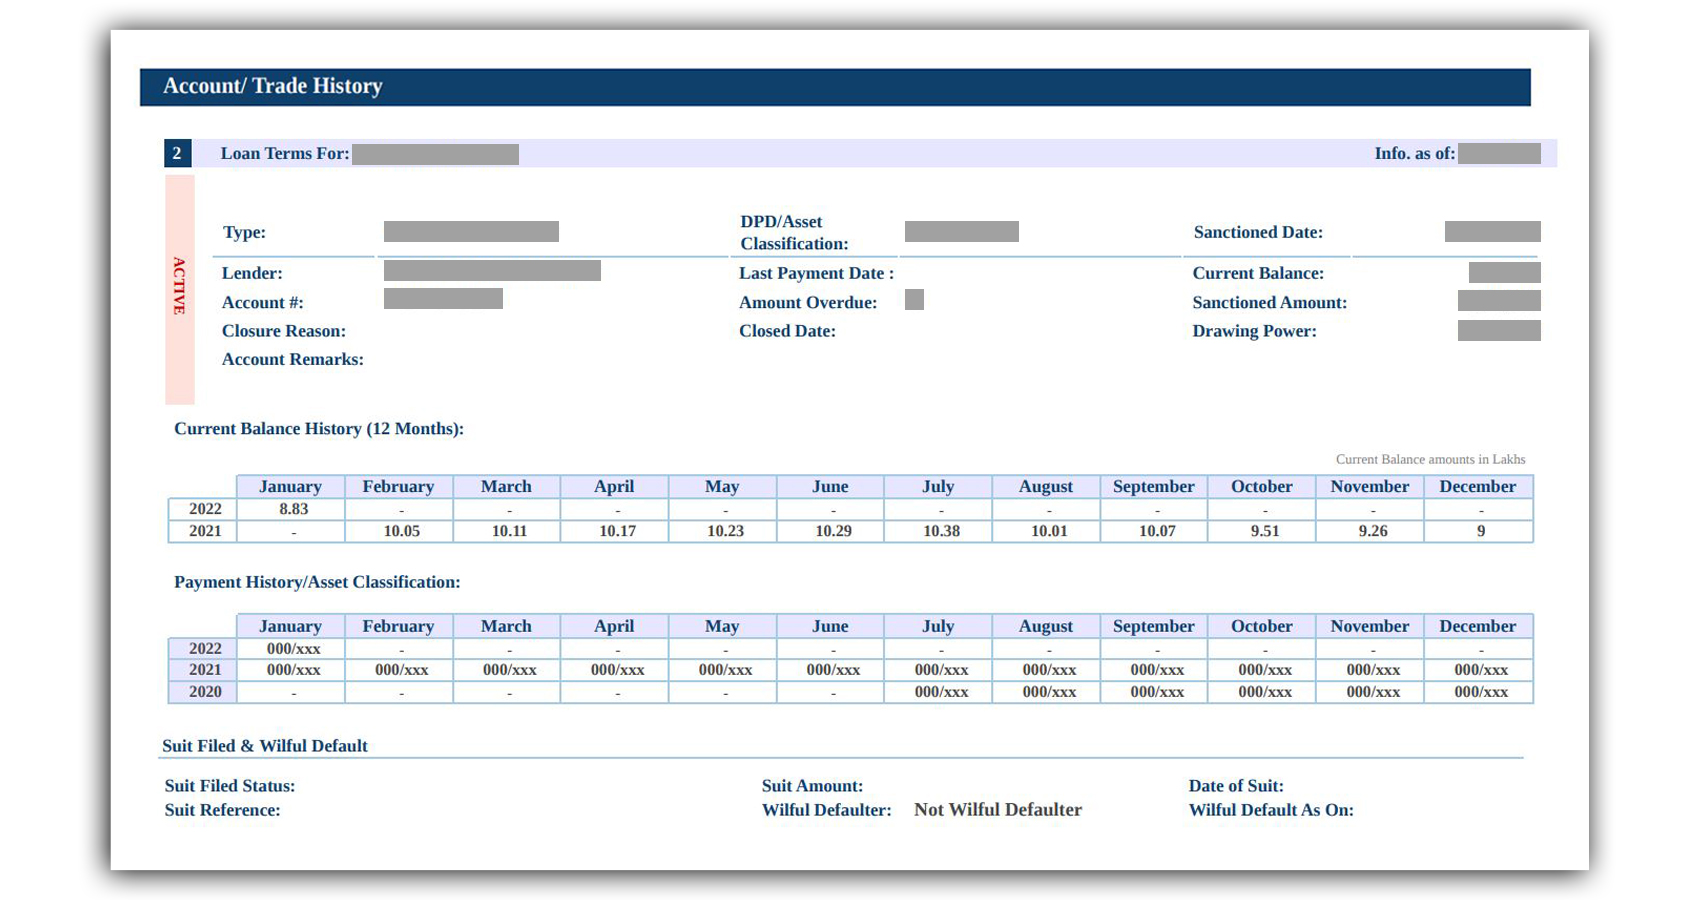Click the numbered account badge "2"
The width and height of the screenshot is (1700, 900).
[x=179, y=153]
